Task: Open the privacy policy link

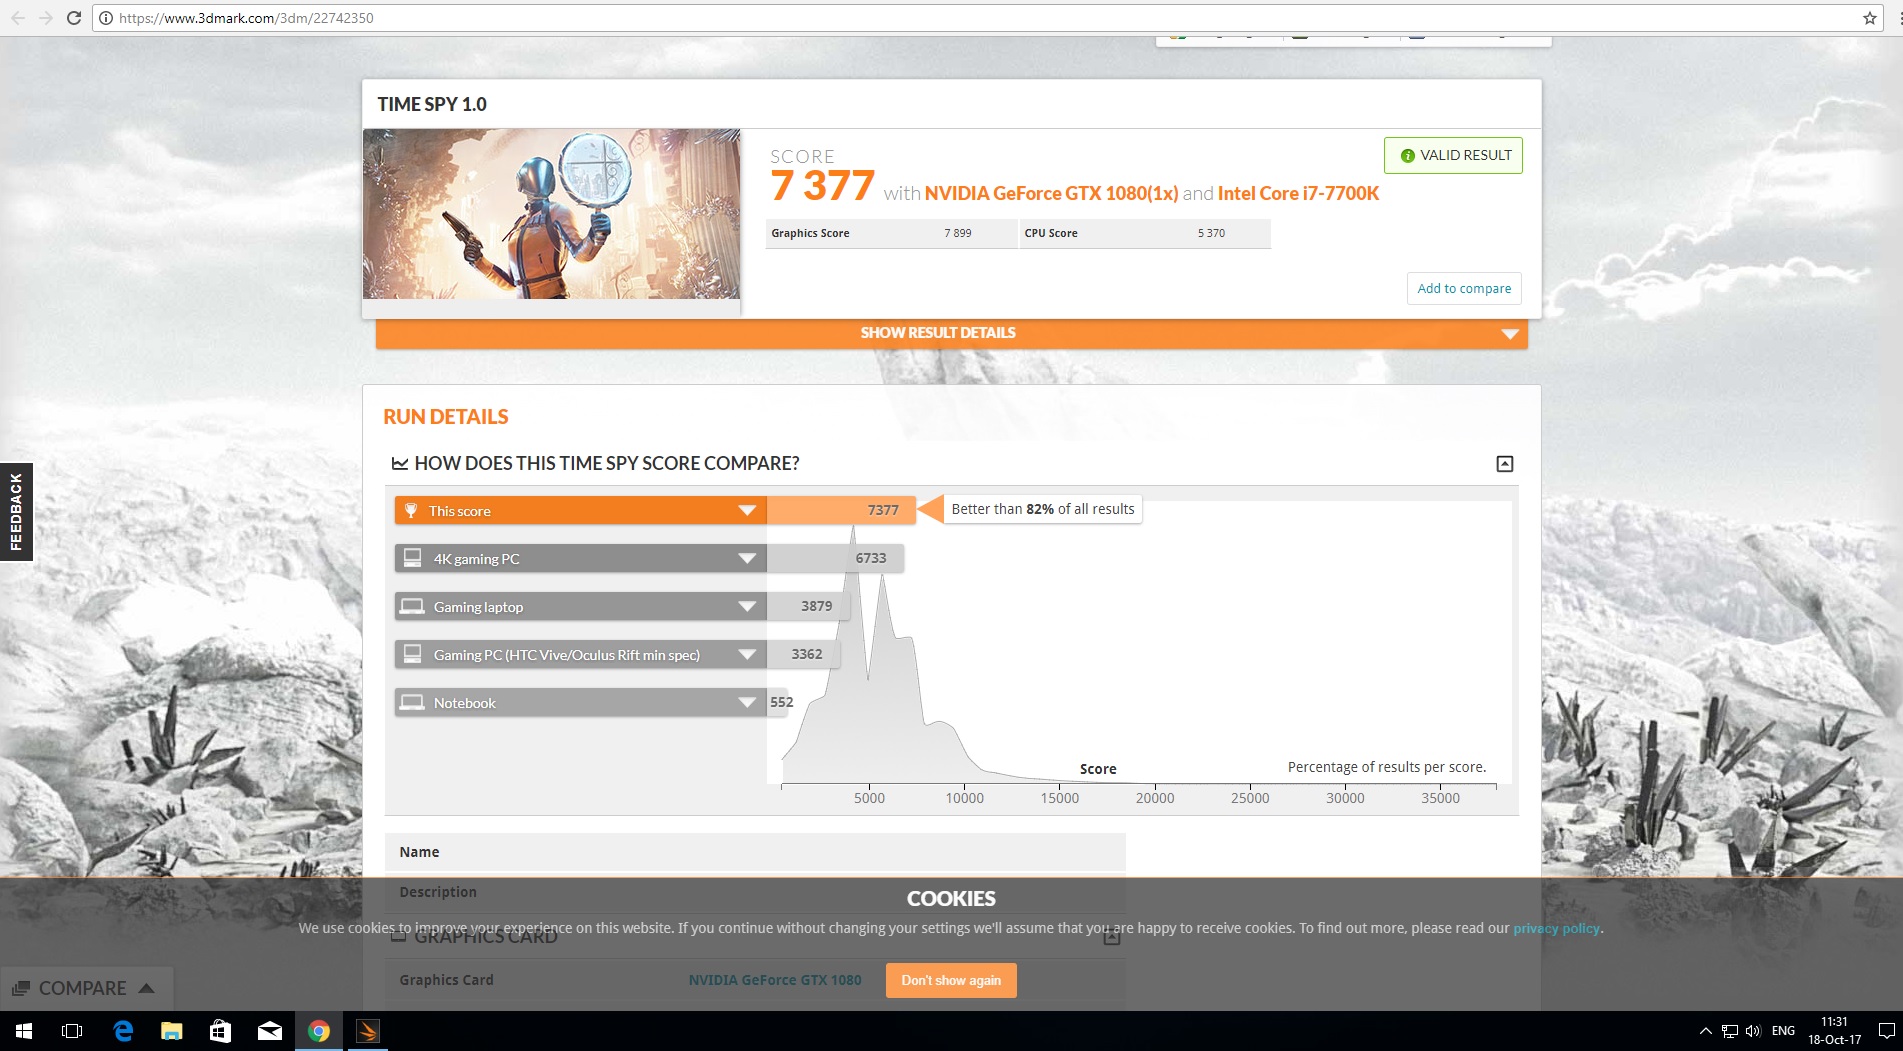Action: click(x=1556, y=928)
